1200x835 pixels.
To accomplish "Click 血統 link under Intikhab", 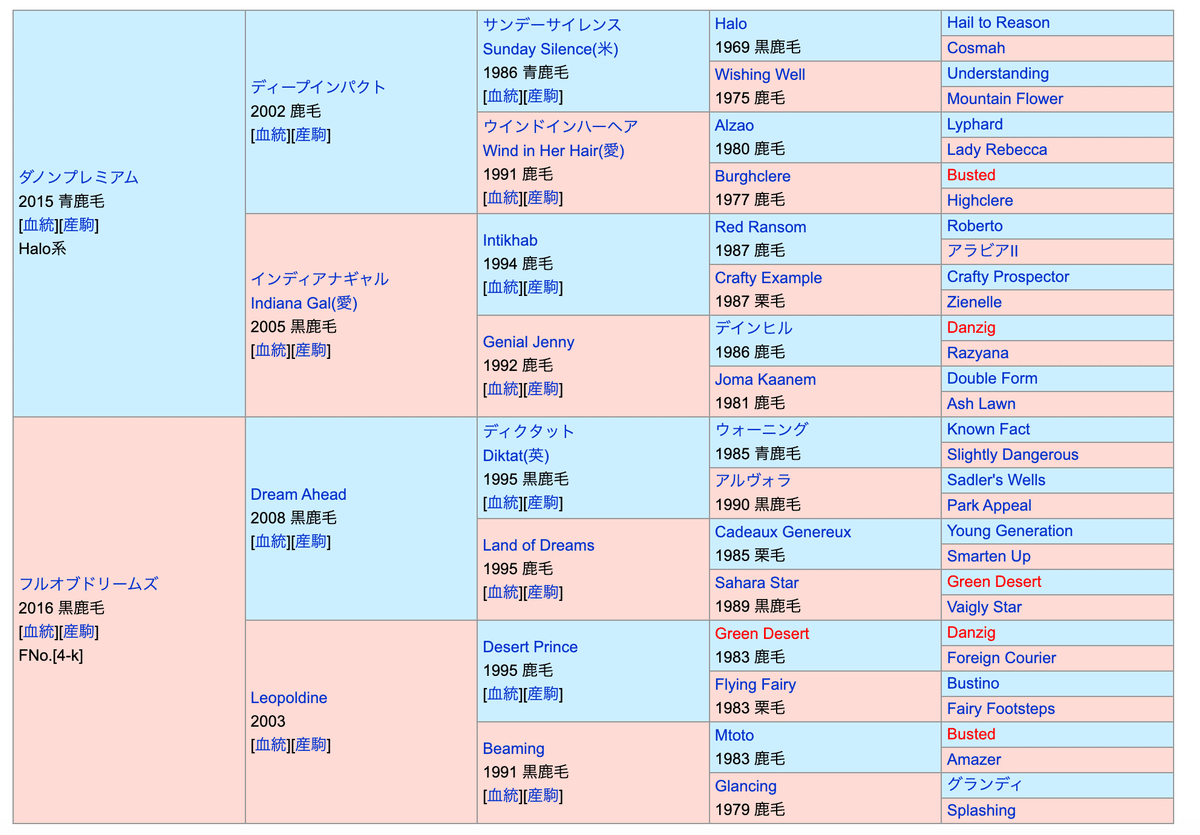I will [503, 288].
